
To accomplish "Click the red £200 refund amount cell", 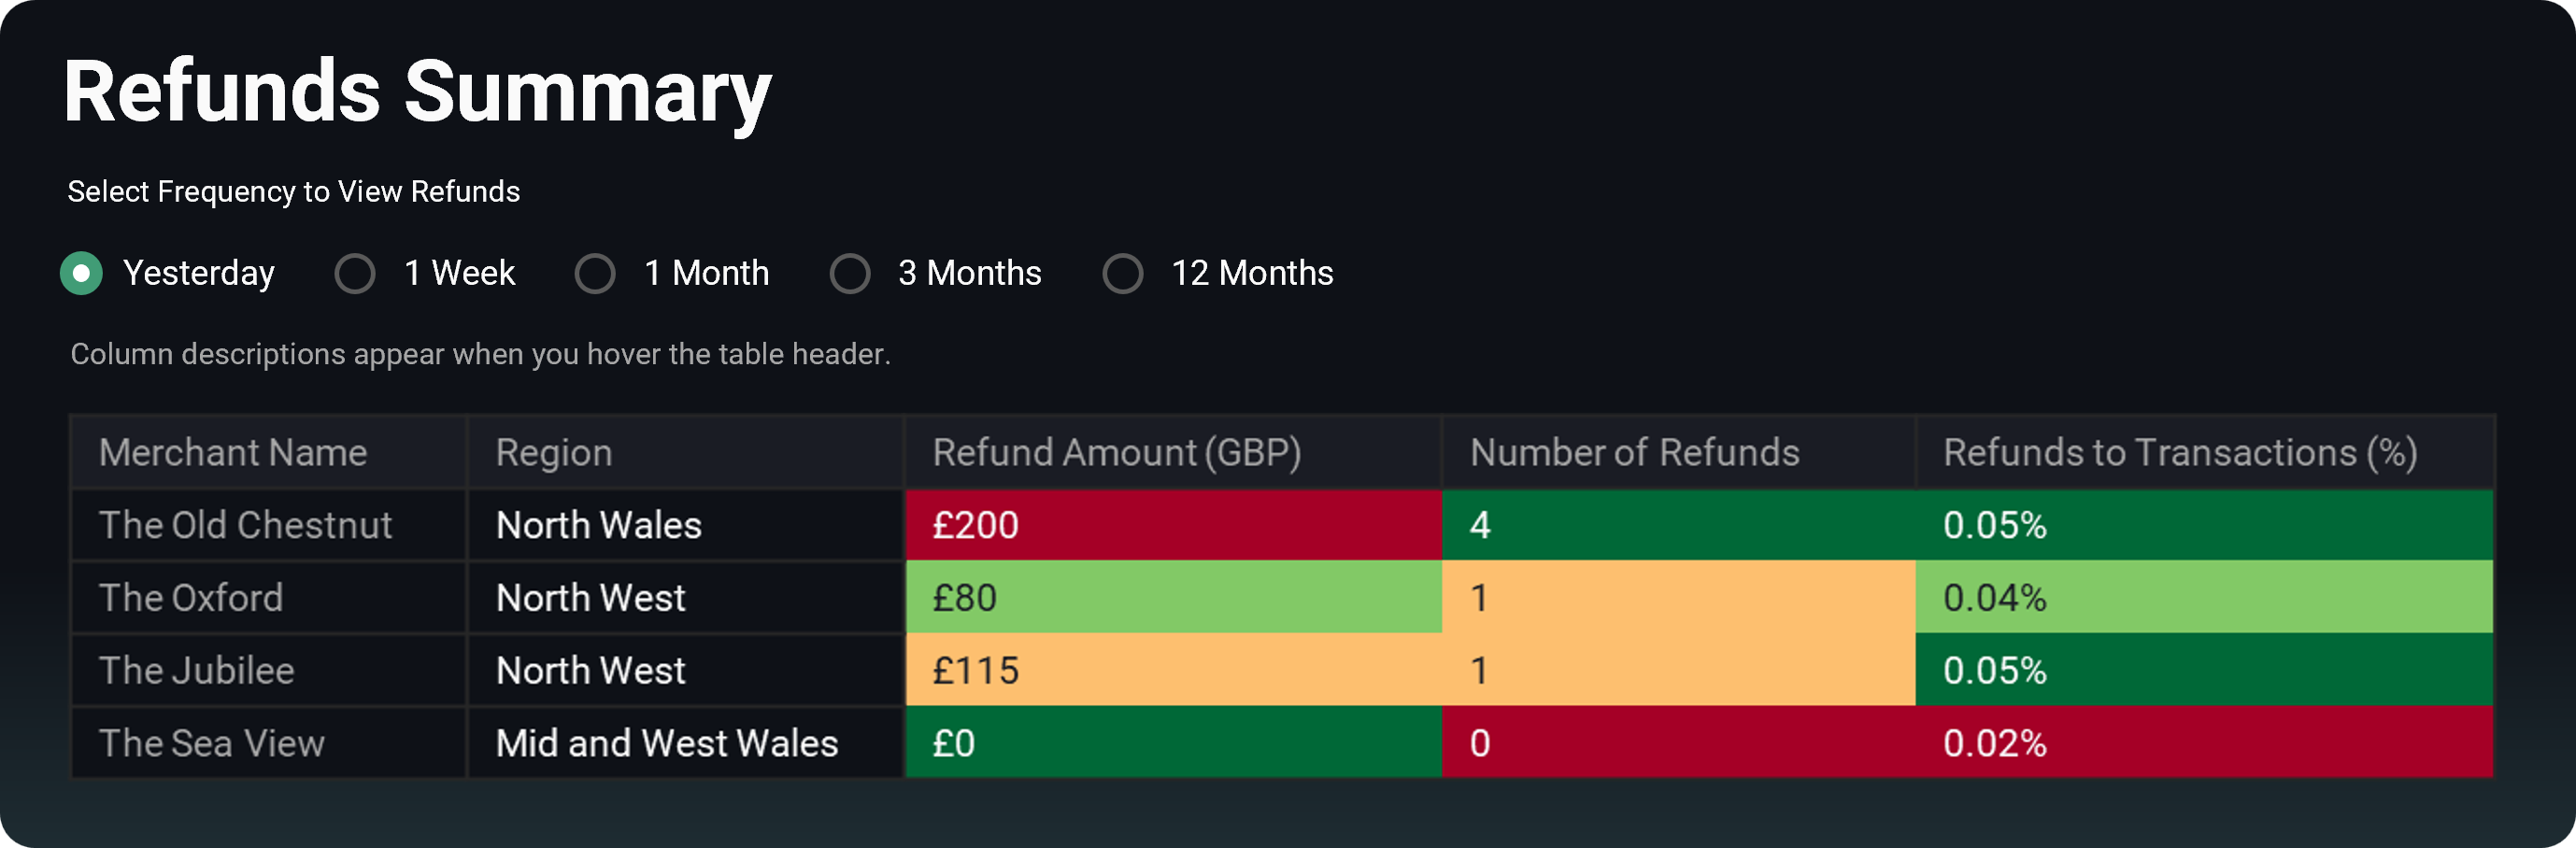I will point(1172,525).
